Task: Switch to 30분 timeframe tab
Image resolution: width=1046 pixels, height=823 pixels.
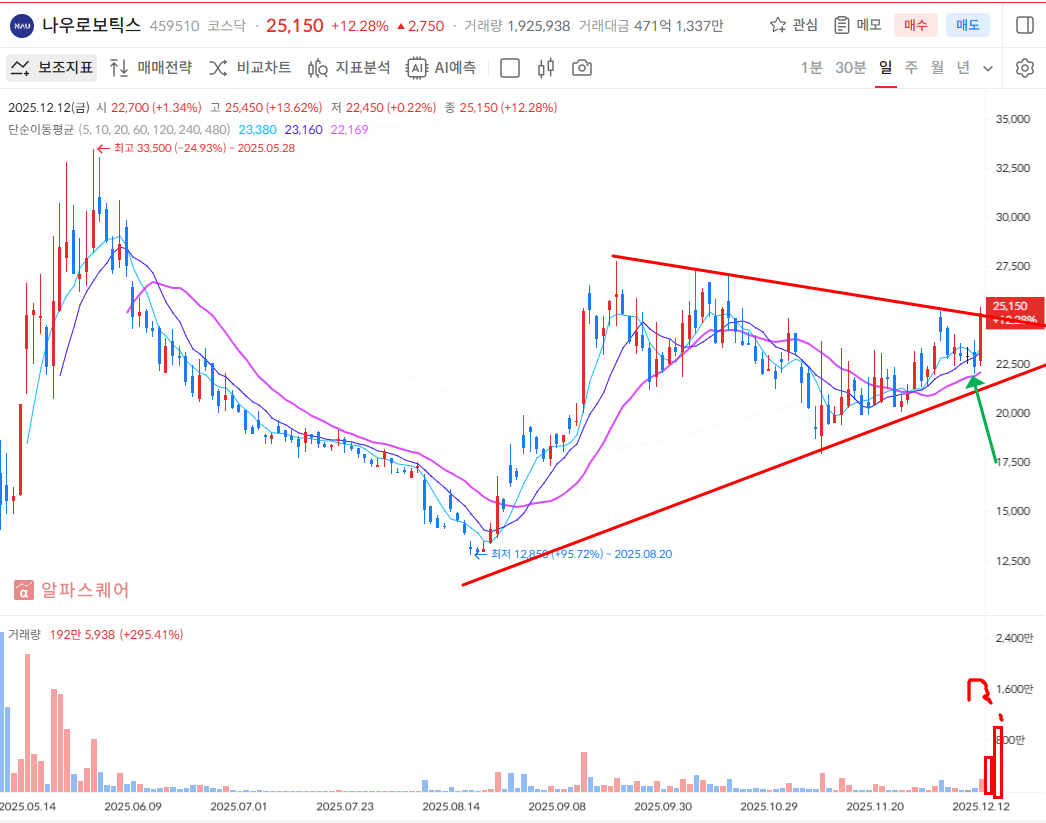Action: click(850, 68)
